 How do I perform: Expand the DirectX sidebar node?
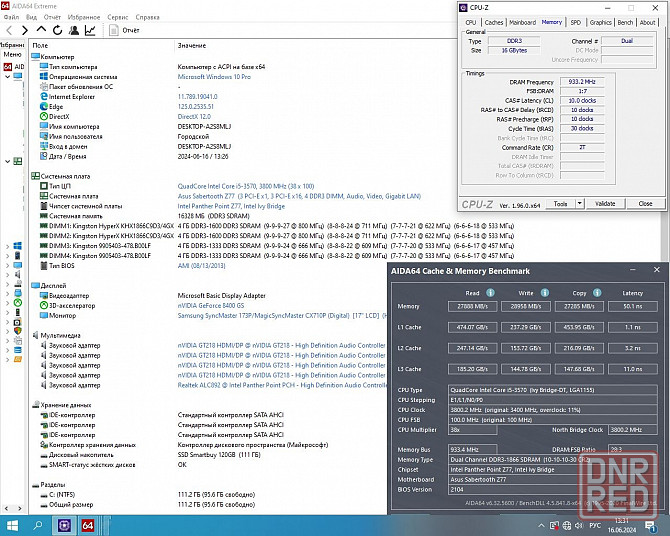tap(7, 303)
